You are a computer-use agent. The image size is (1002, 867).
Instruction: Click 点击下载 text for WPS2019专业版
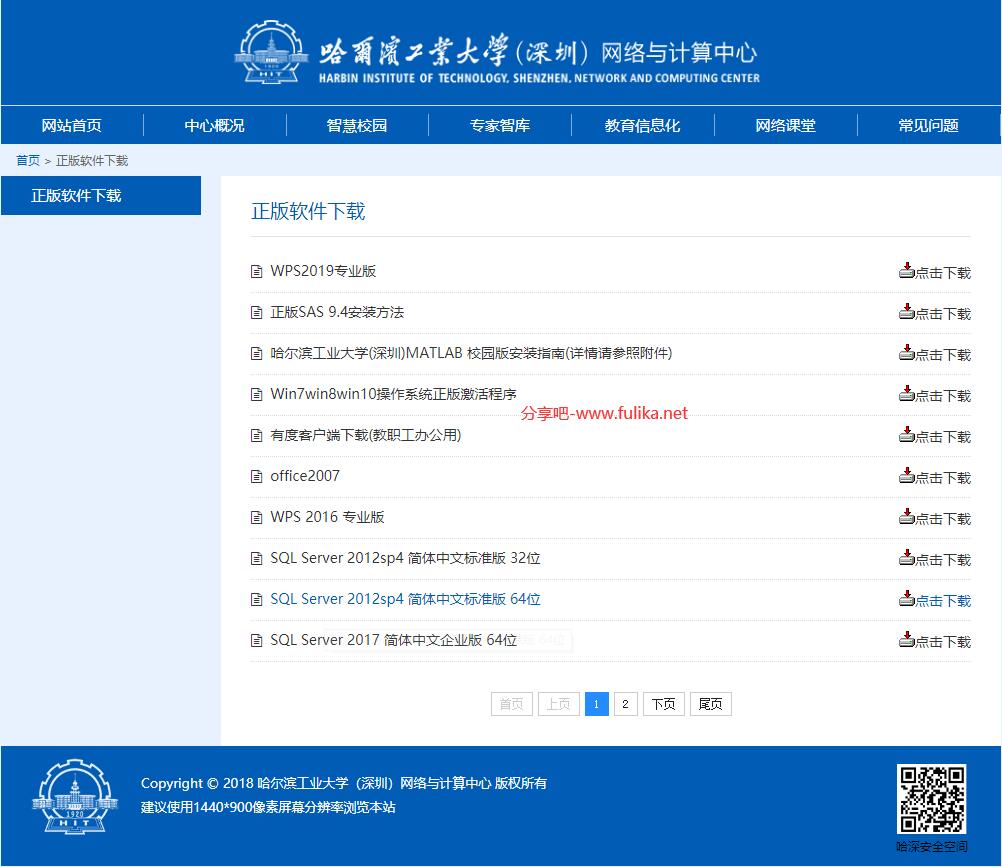point(943,273)
